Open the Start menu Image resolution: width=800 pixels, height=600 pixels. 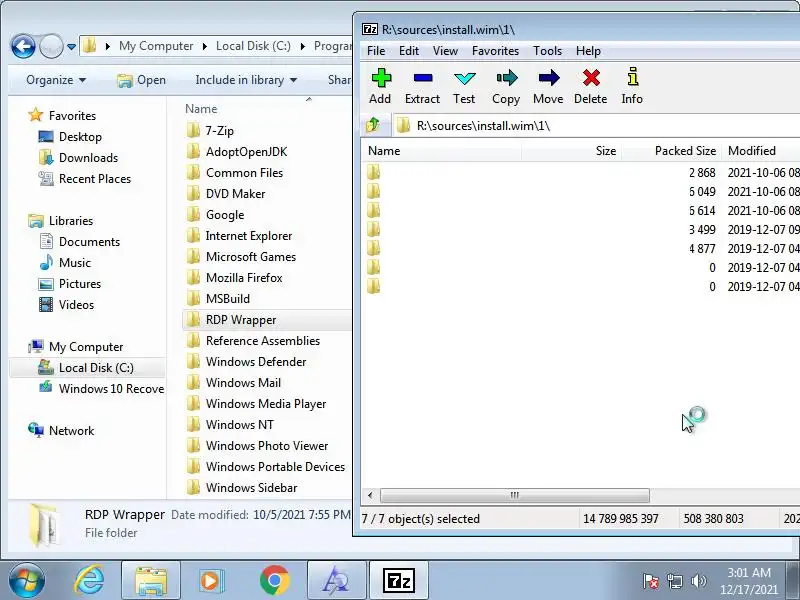click(26, 581)
